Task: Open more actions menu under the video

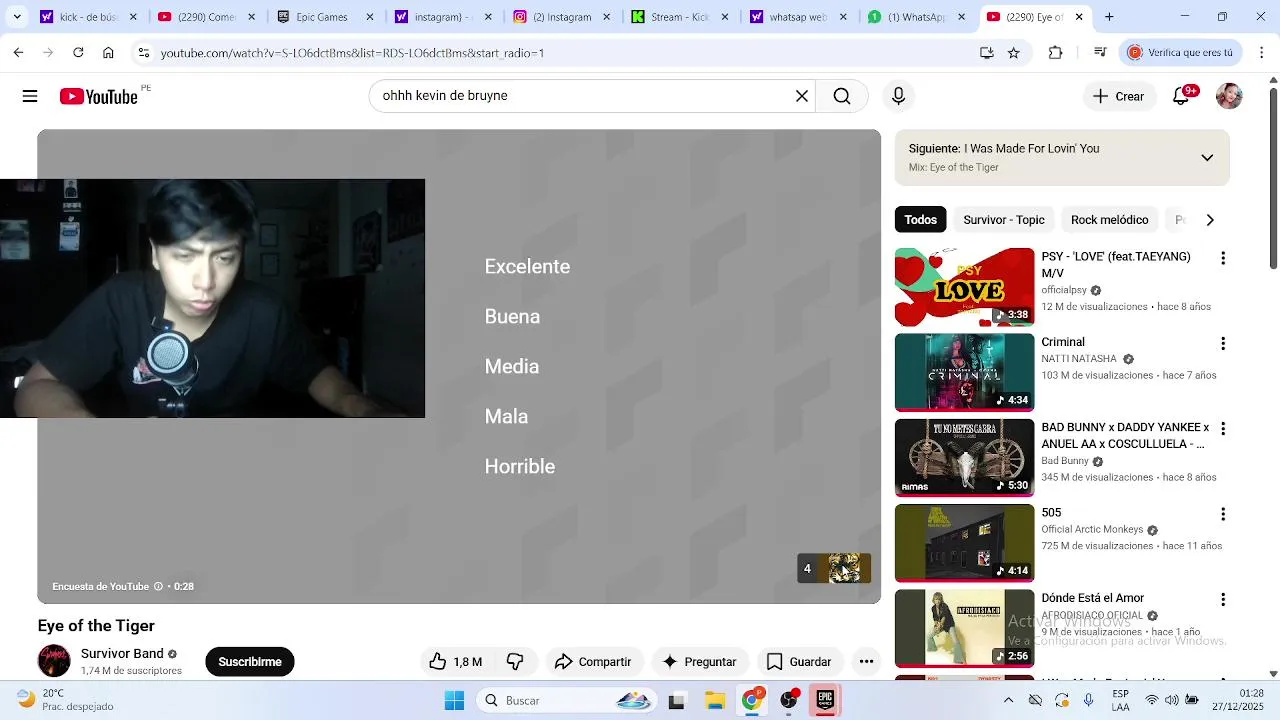Action: (866, 661)
